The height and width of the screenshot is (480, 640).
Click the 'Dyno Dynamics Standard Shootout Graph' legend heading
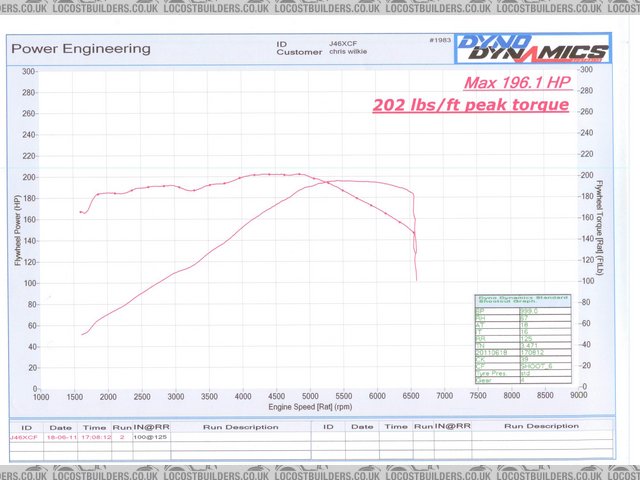523,300
